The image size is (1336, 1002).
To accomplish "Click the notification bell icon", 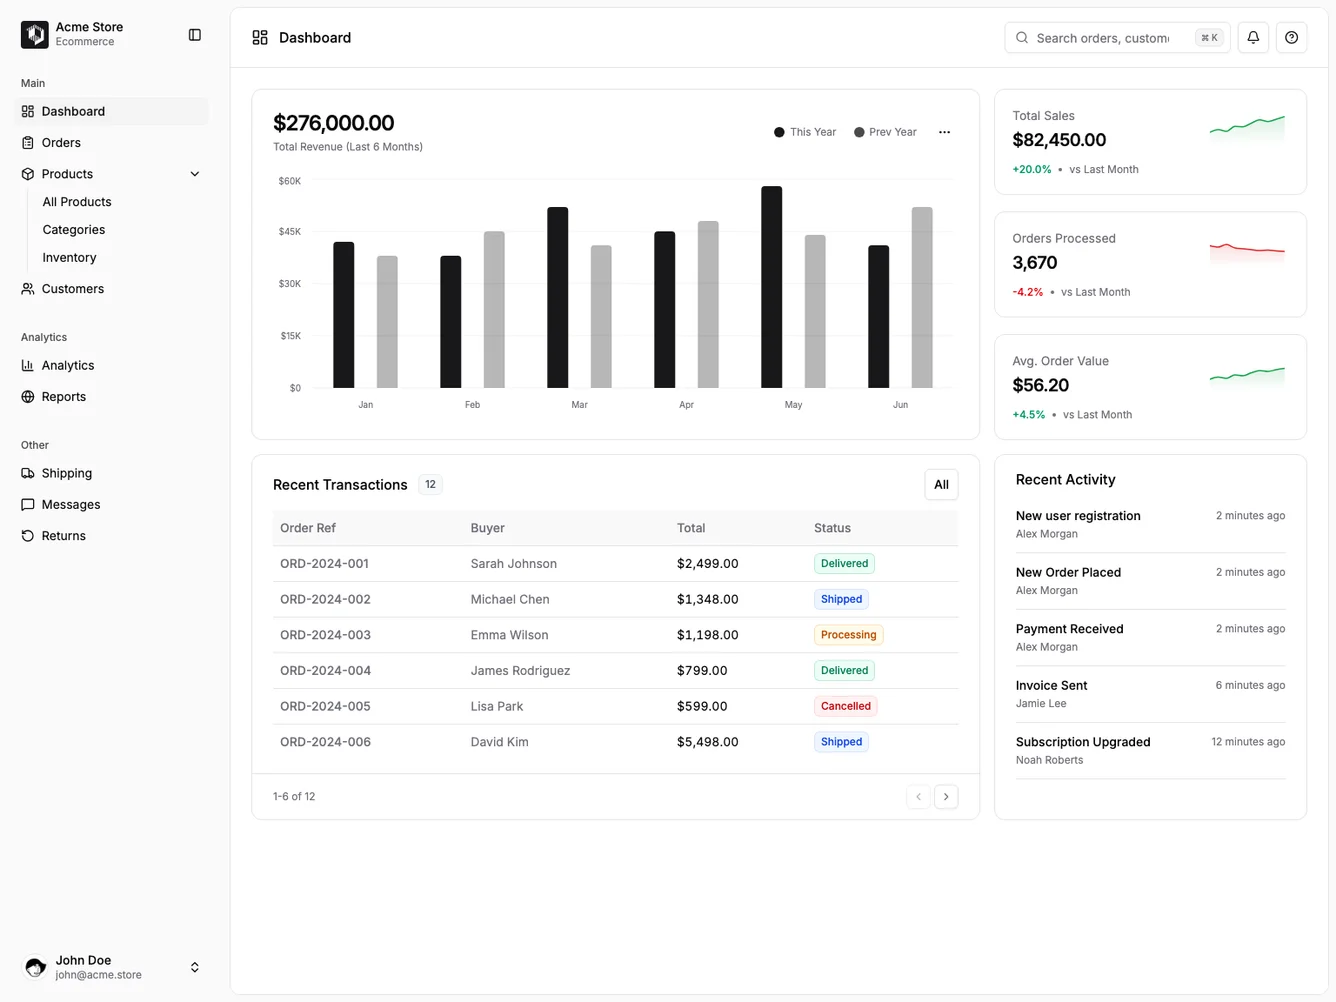I will 1252,37.
